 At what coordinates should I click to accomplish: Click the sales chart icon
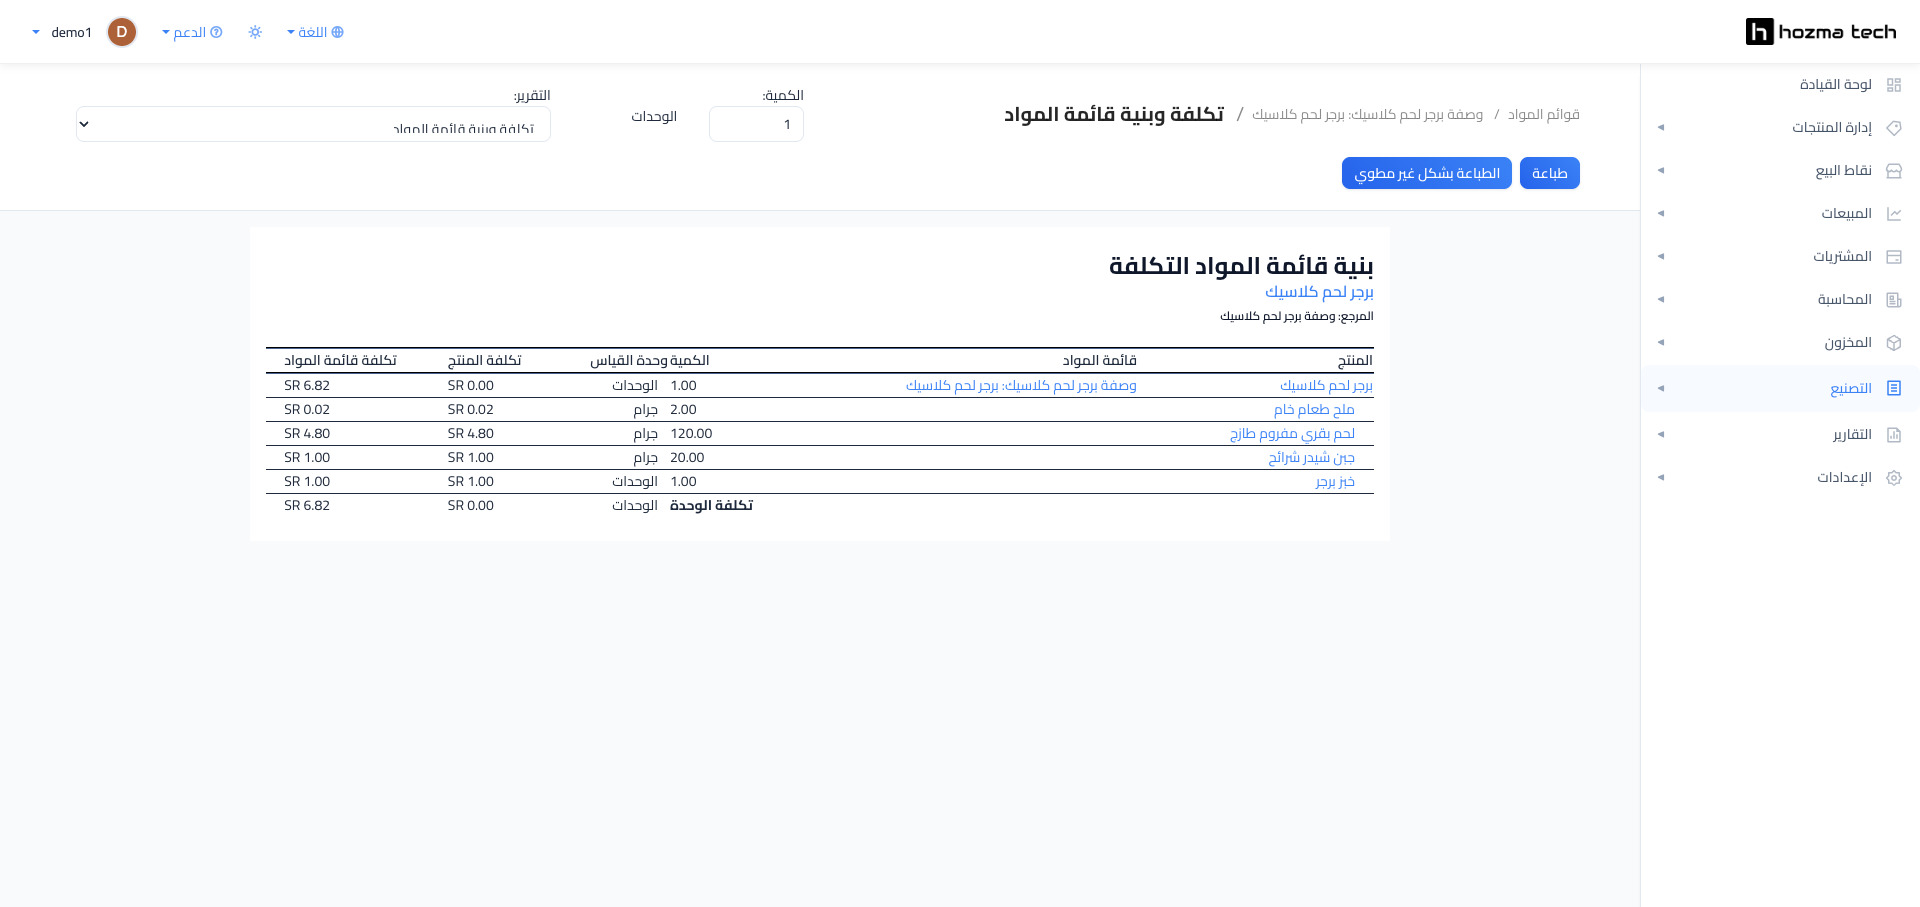coord(1893,214)
